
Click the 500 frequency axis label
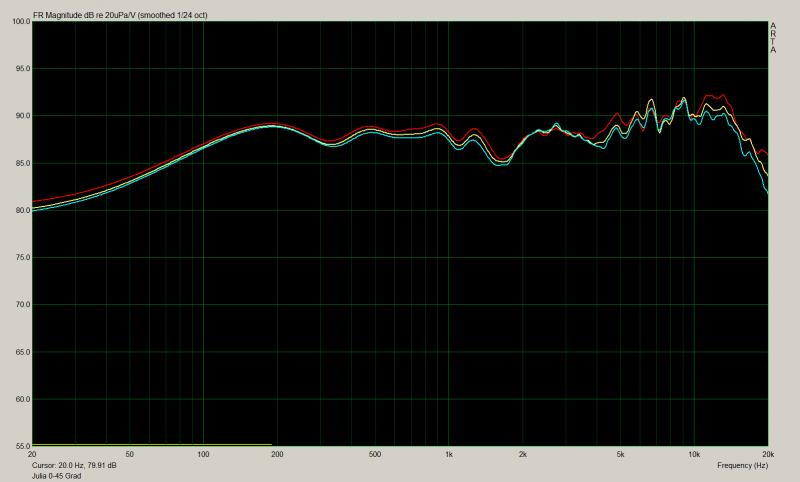pos(374,454)
